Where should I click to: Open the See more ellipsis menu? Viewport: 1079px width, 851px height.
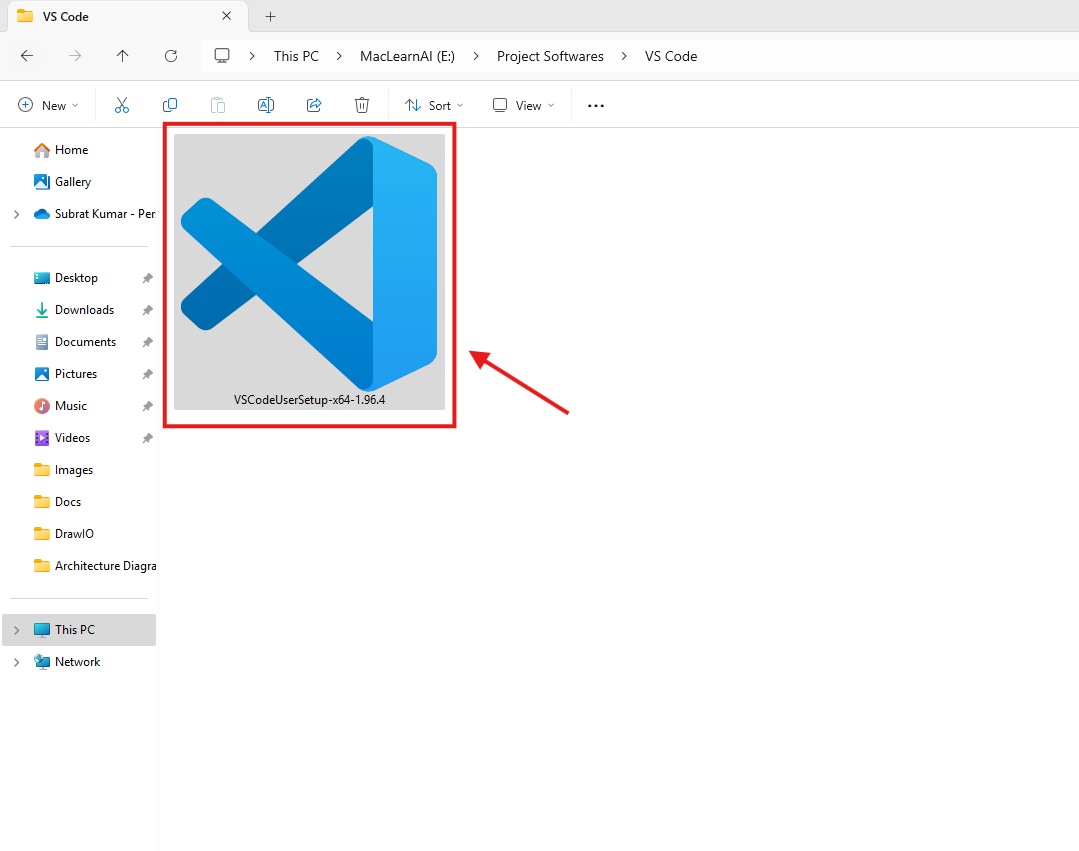596,105
